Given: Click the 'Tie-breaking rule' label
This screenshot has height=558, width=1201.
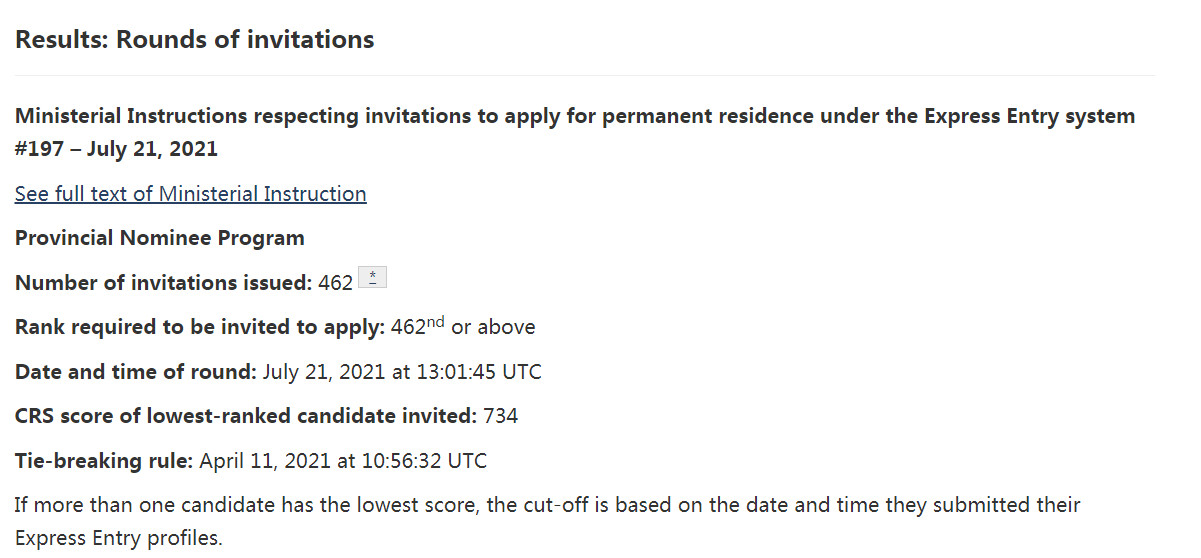Looking at the screenshot, I should (x=103, y=461).
